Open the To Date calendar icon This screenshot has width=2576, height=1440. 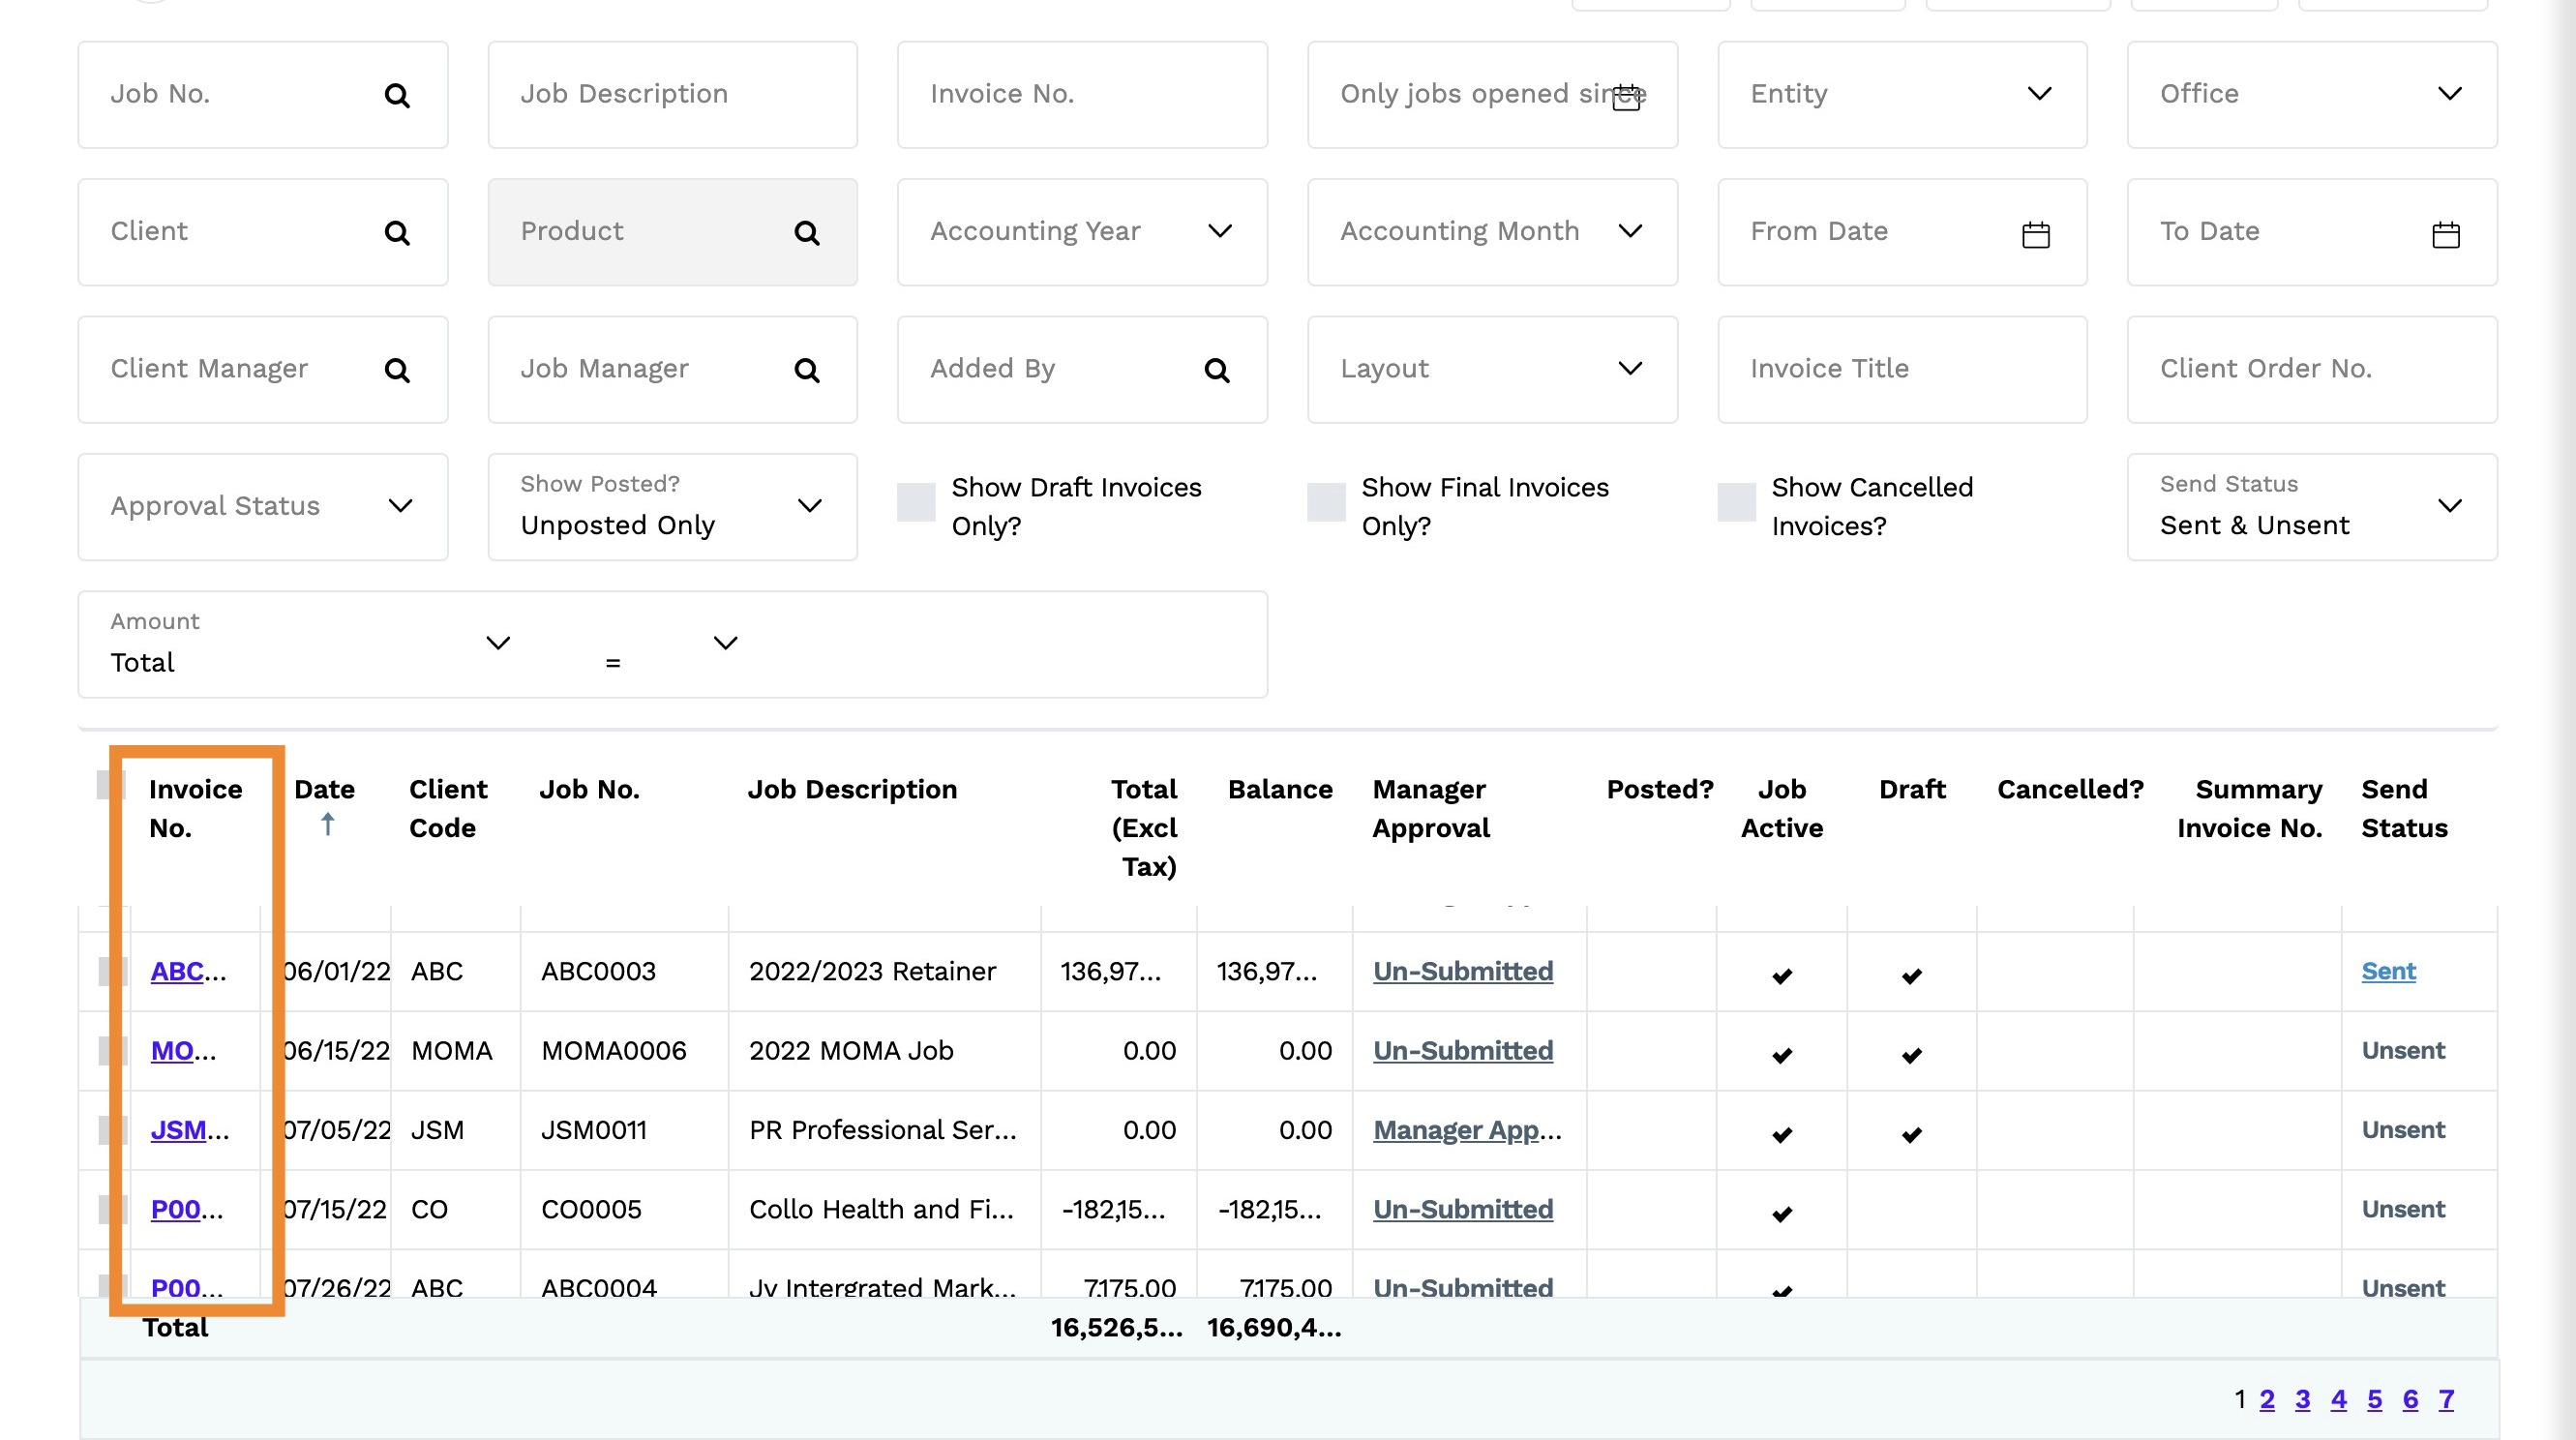click(2445, 235)
